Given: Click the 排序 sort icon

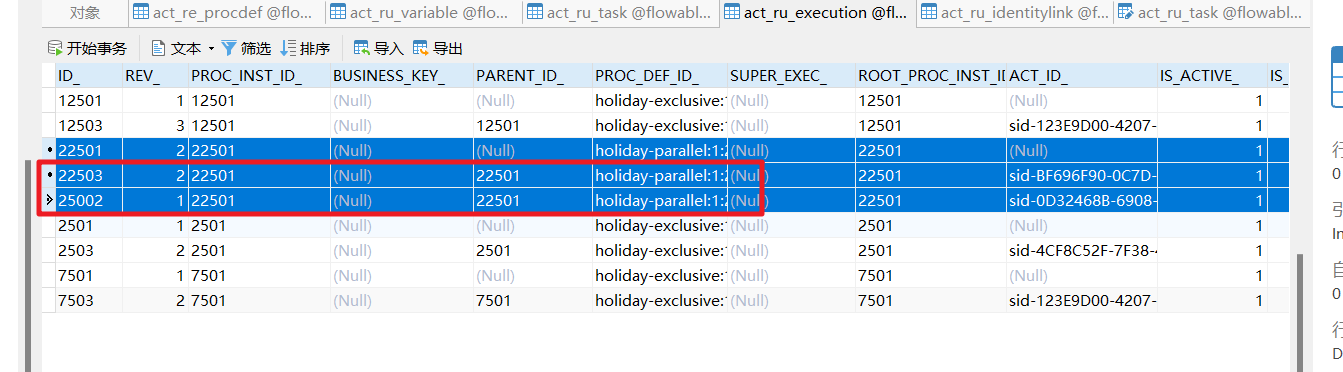Looking at the screenshot, I should click(x=288, y=48).
